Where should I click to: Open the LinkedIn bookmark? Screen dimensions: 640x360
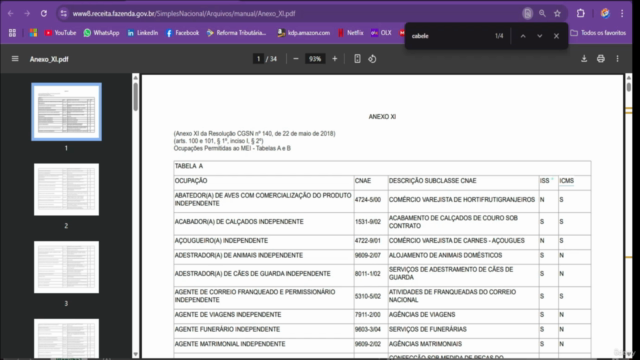142,33
